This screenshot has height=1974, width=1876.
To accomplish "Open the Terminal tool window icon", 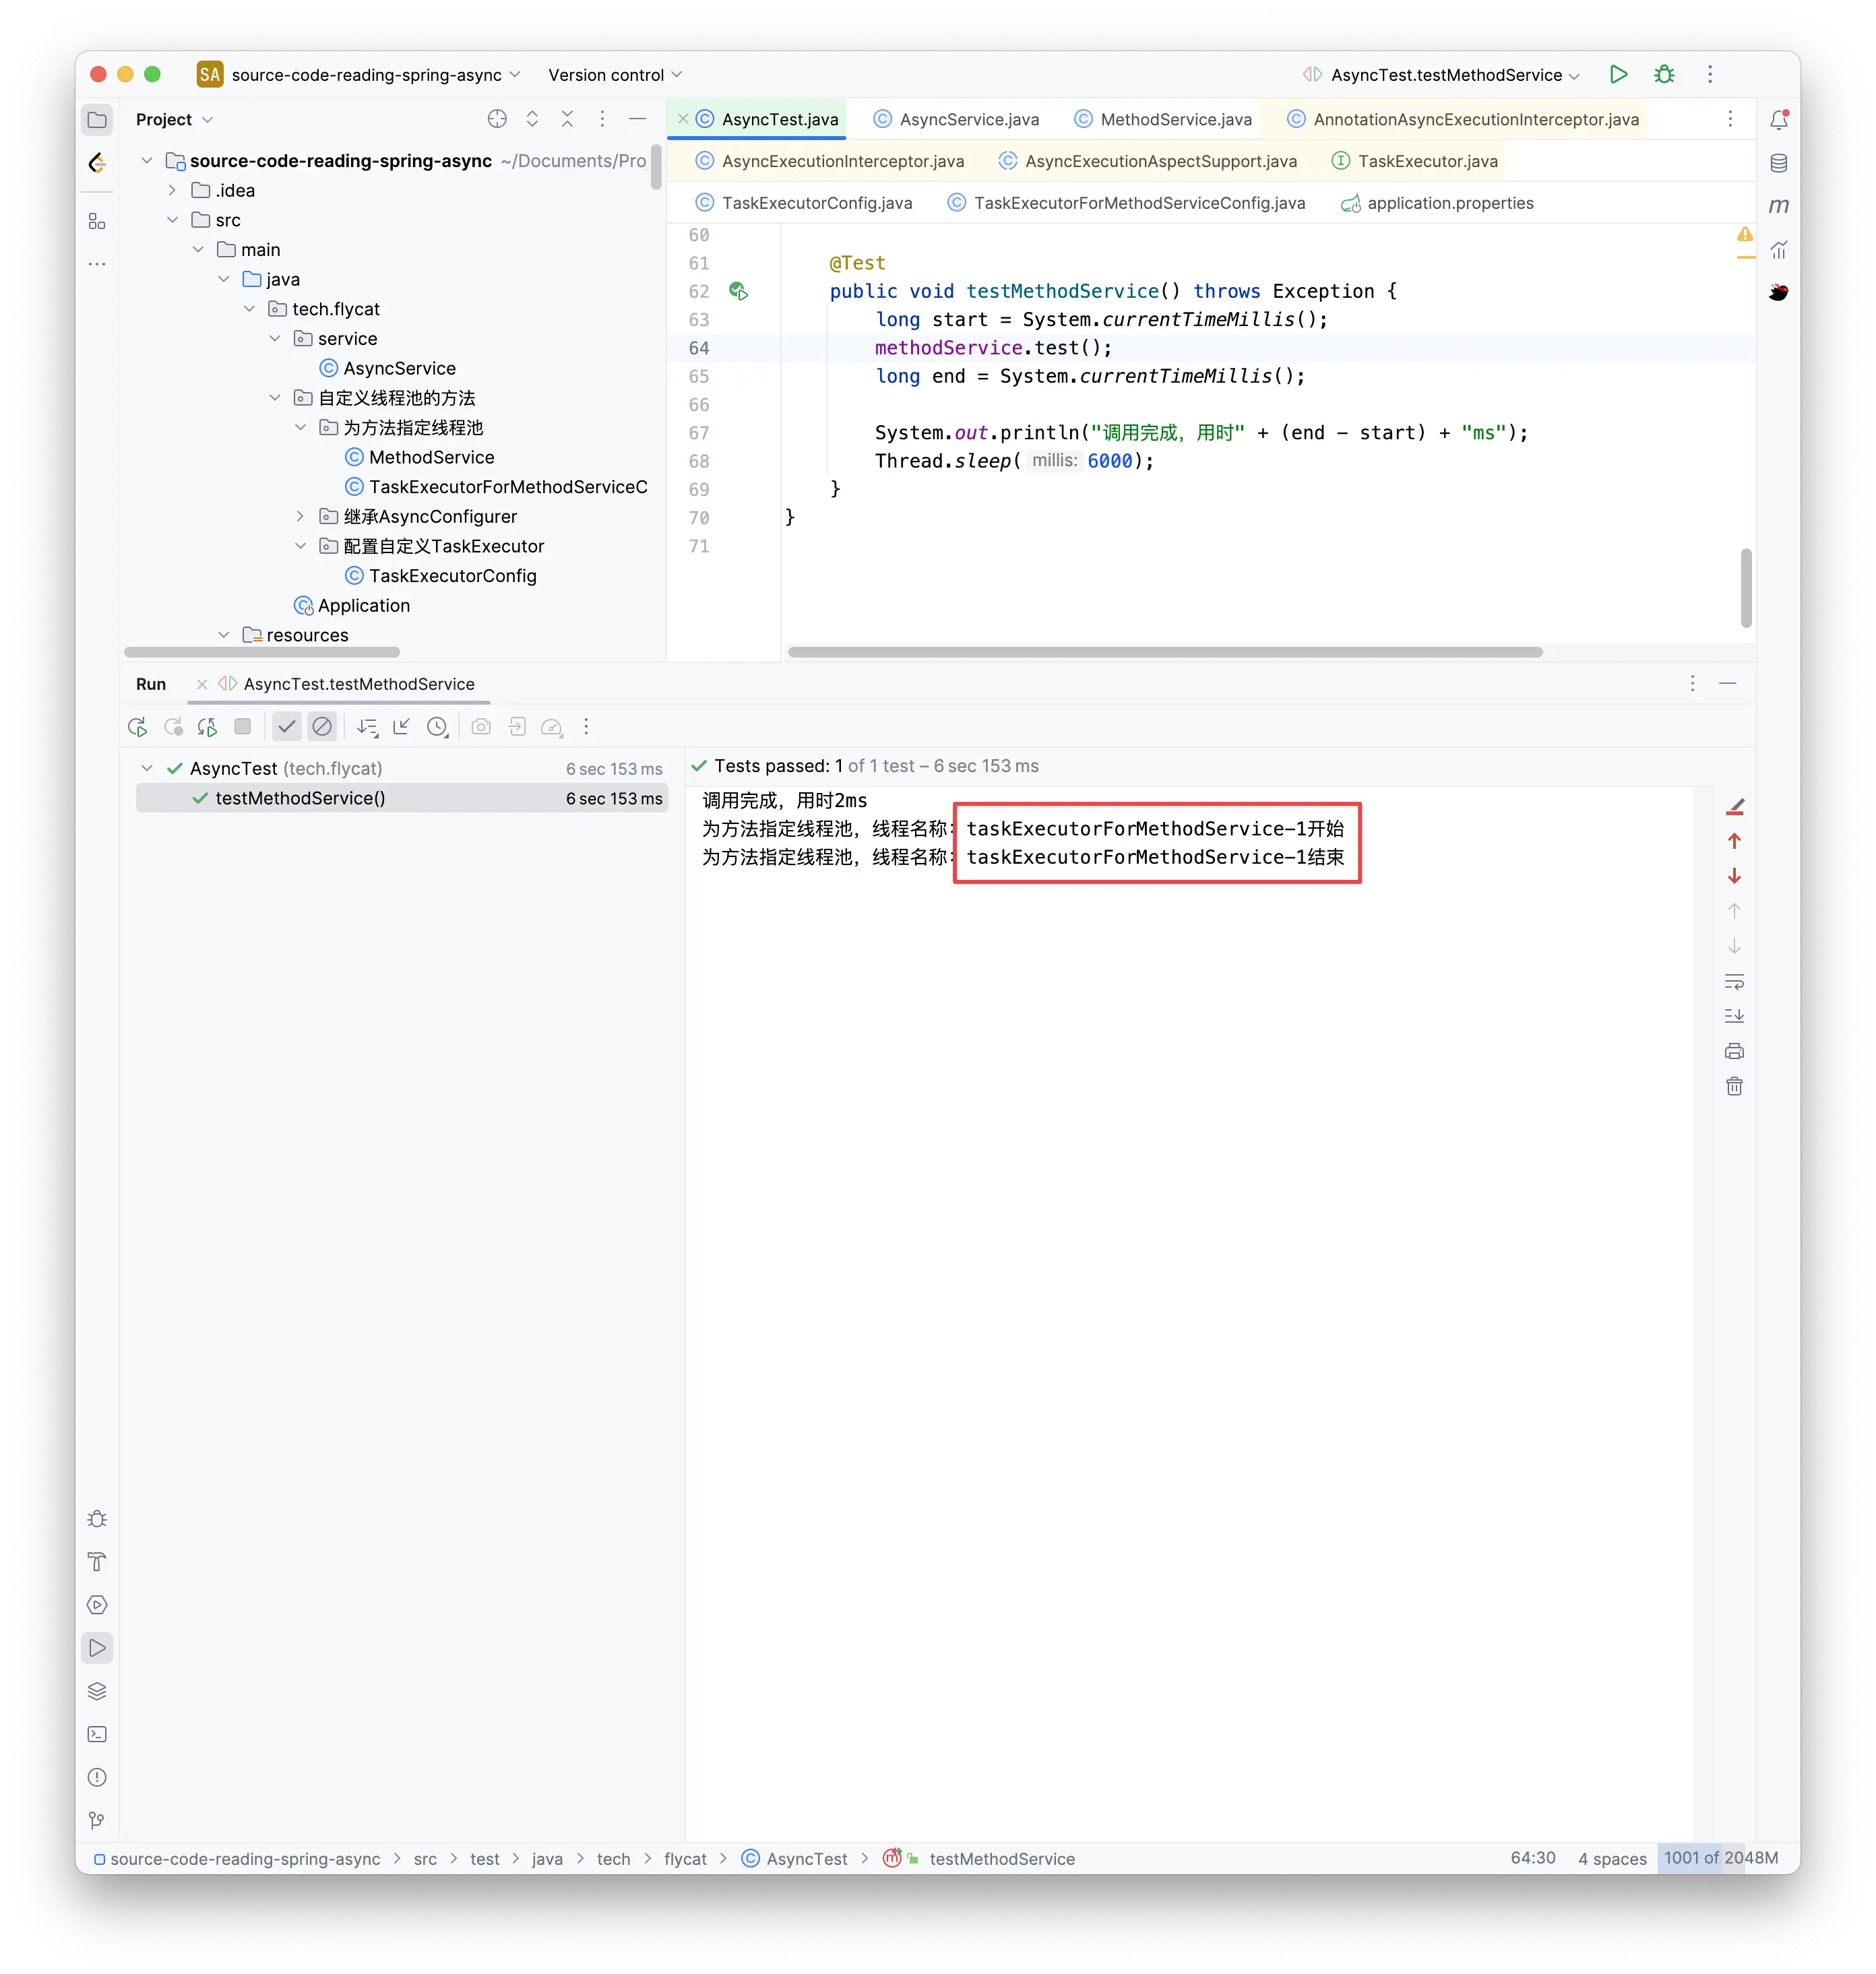I will pyautogui.click(x=97, y=1734).
